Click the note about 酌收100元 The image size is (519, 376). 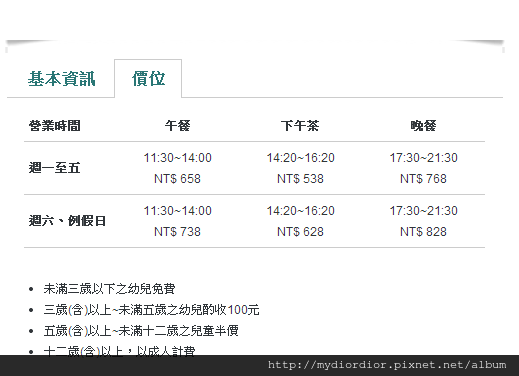[x=151, y=310]
